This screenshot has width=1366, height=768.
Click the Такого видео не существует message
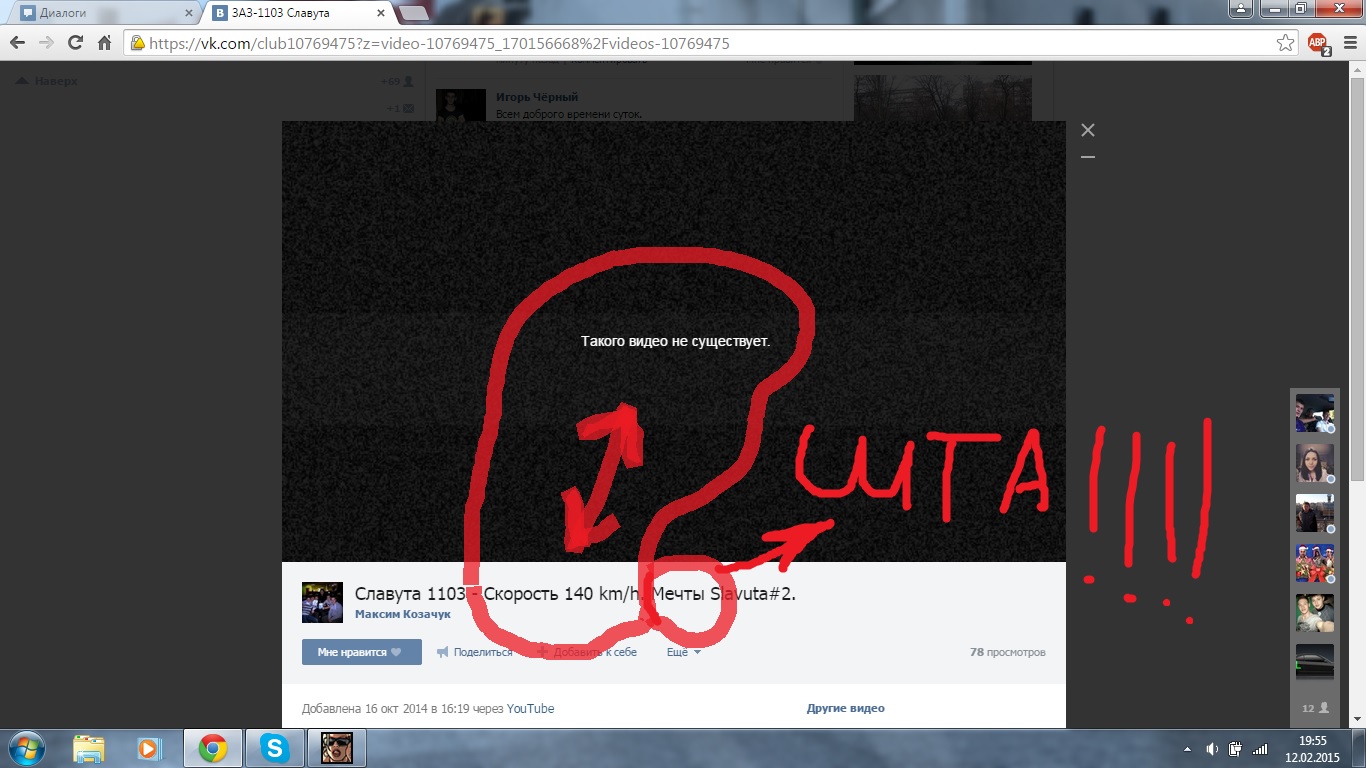coord(675,341)
